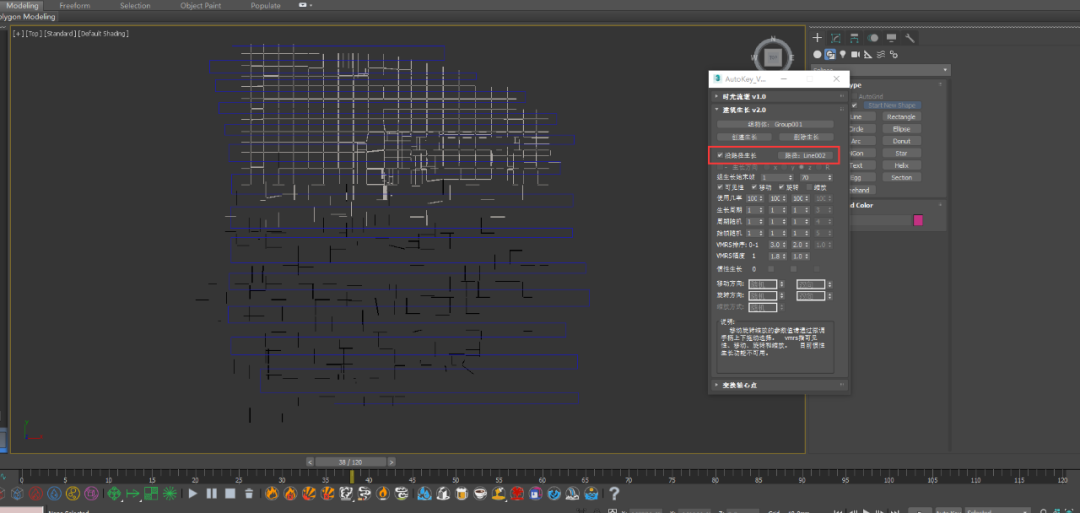This screenshot has width=1080, height=513.
Task: Click the green checkered grid icon
Action: pyautogui.click(x=151, y=493)
